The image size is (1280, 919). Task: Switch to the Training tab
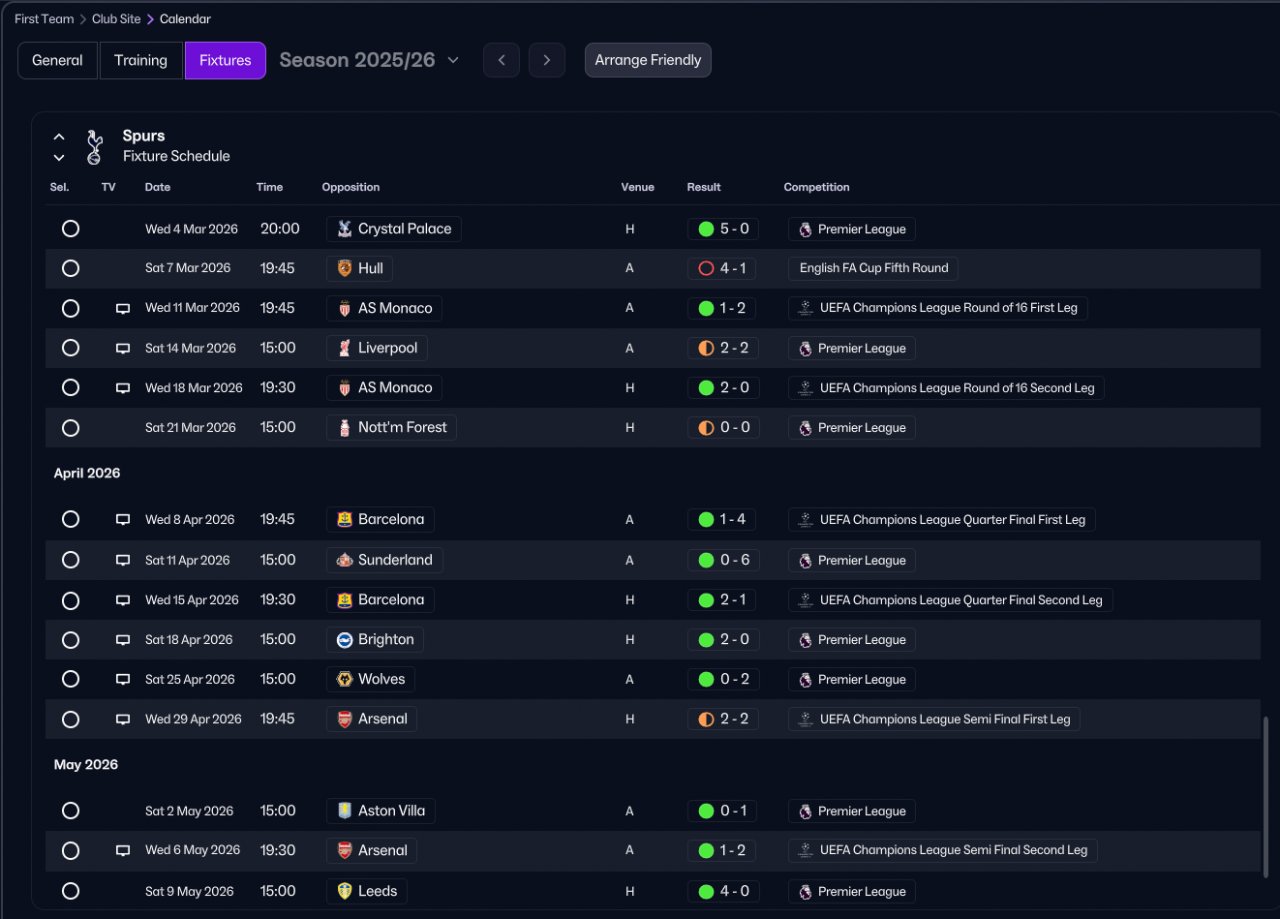point(141,60)
